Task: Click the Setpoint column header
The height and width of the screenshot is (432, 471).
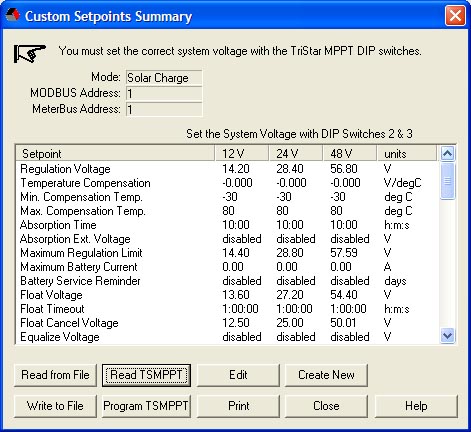Action: point(115,154)
